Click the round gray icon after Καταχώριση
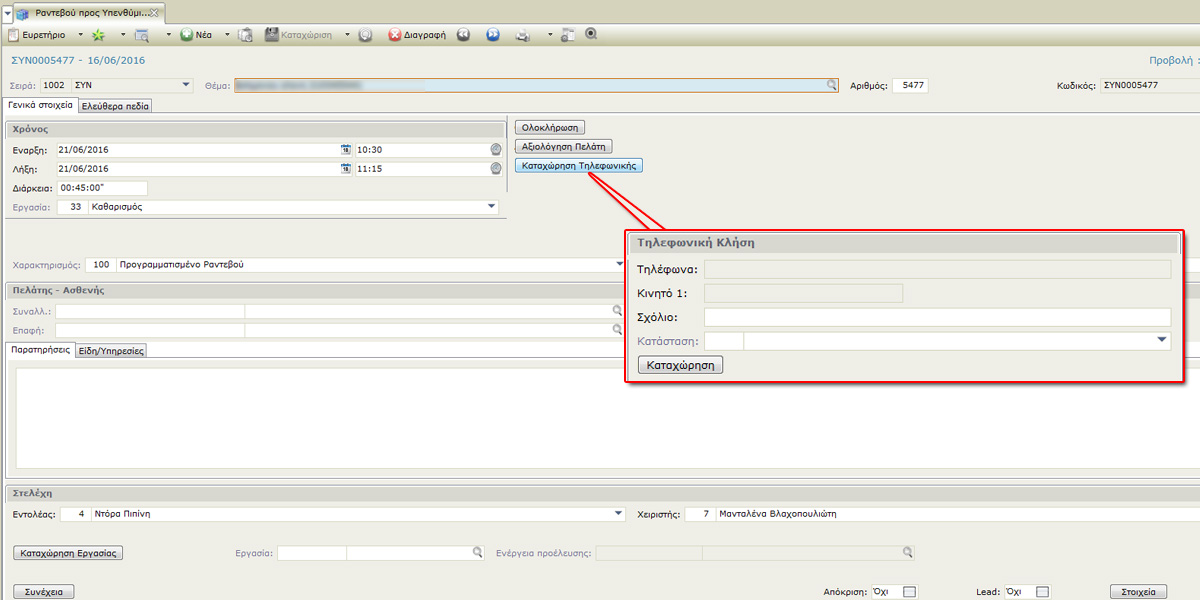This screenshot has width=1200, height=600. coord(366,35)
